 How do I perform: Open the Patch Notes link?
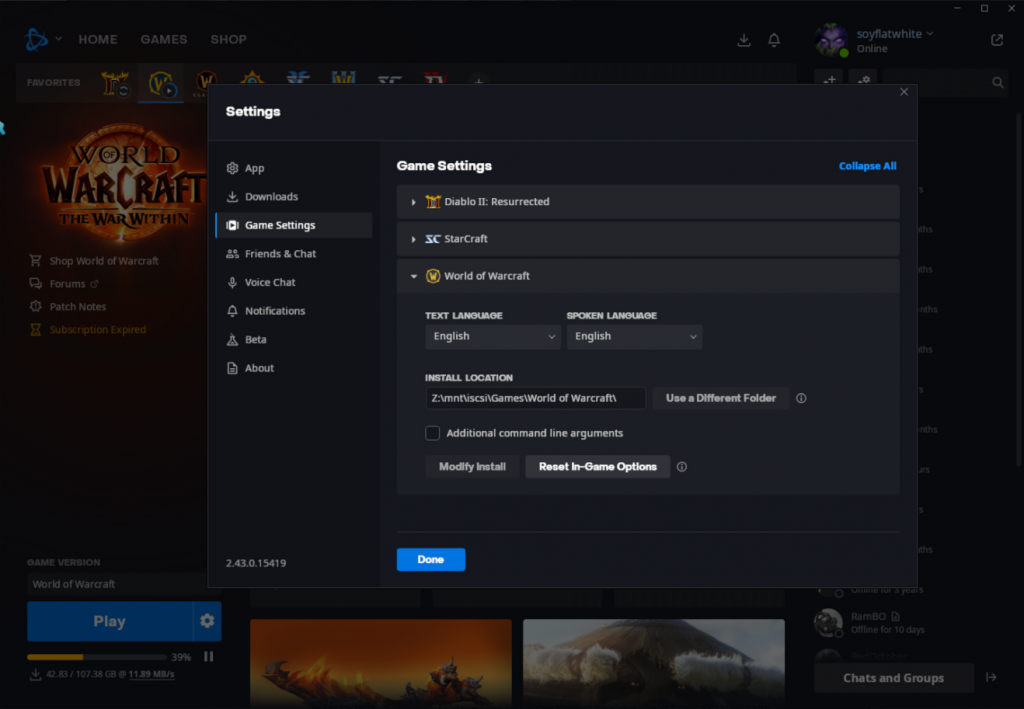[68, 306]
